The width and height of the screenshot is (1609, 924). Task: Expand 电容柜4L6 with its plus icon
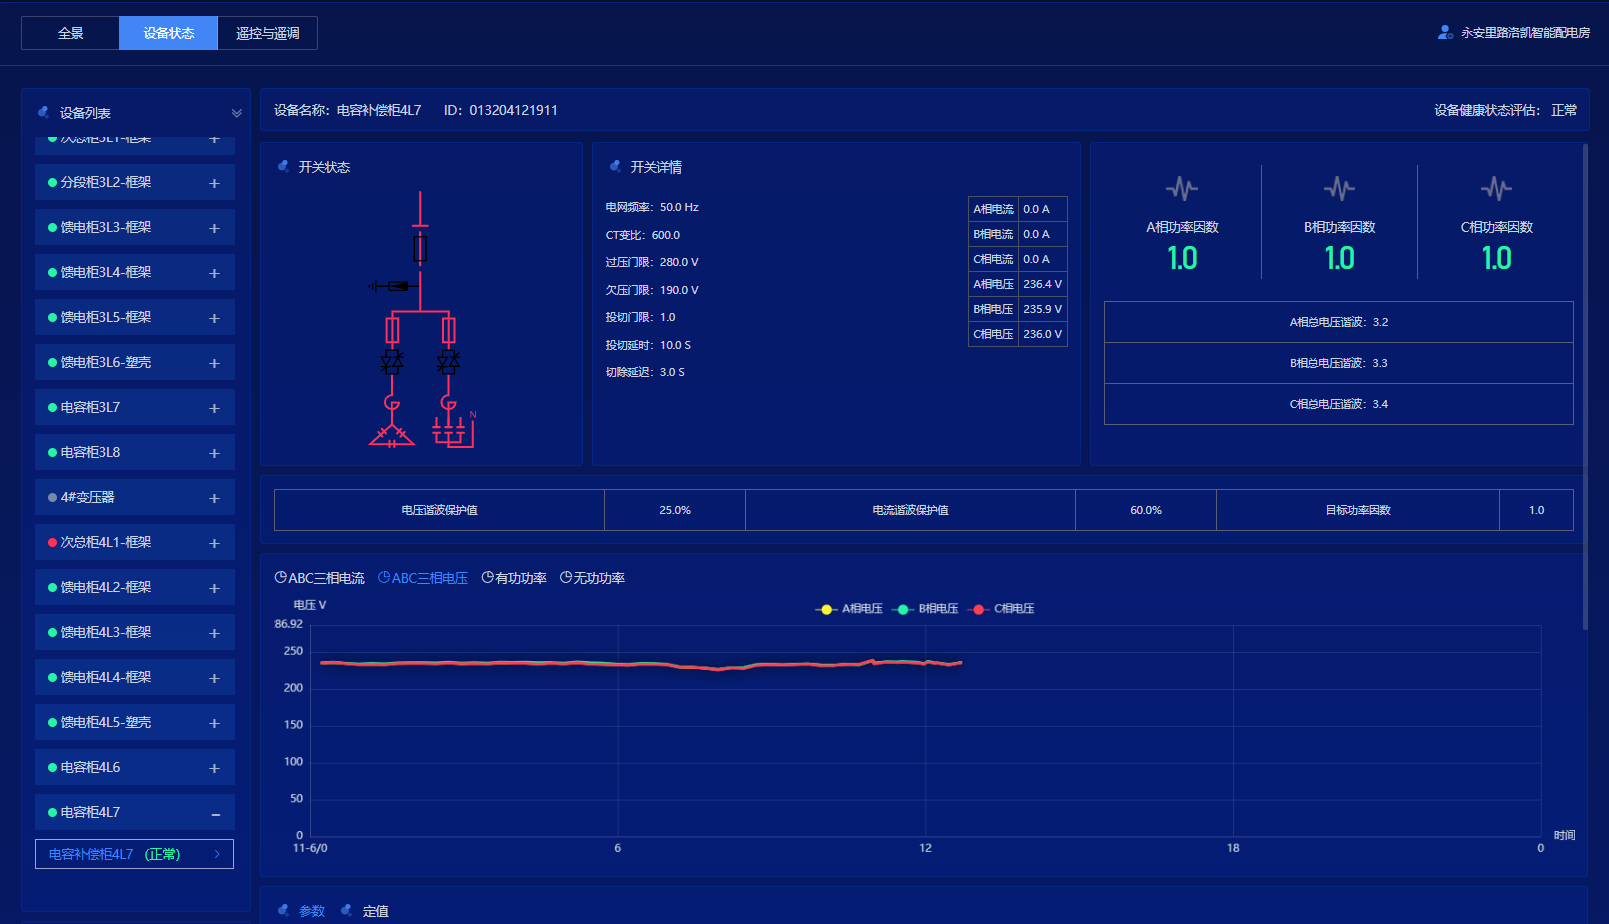[214, 768]
